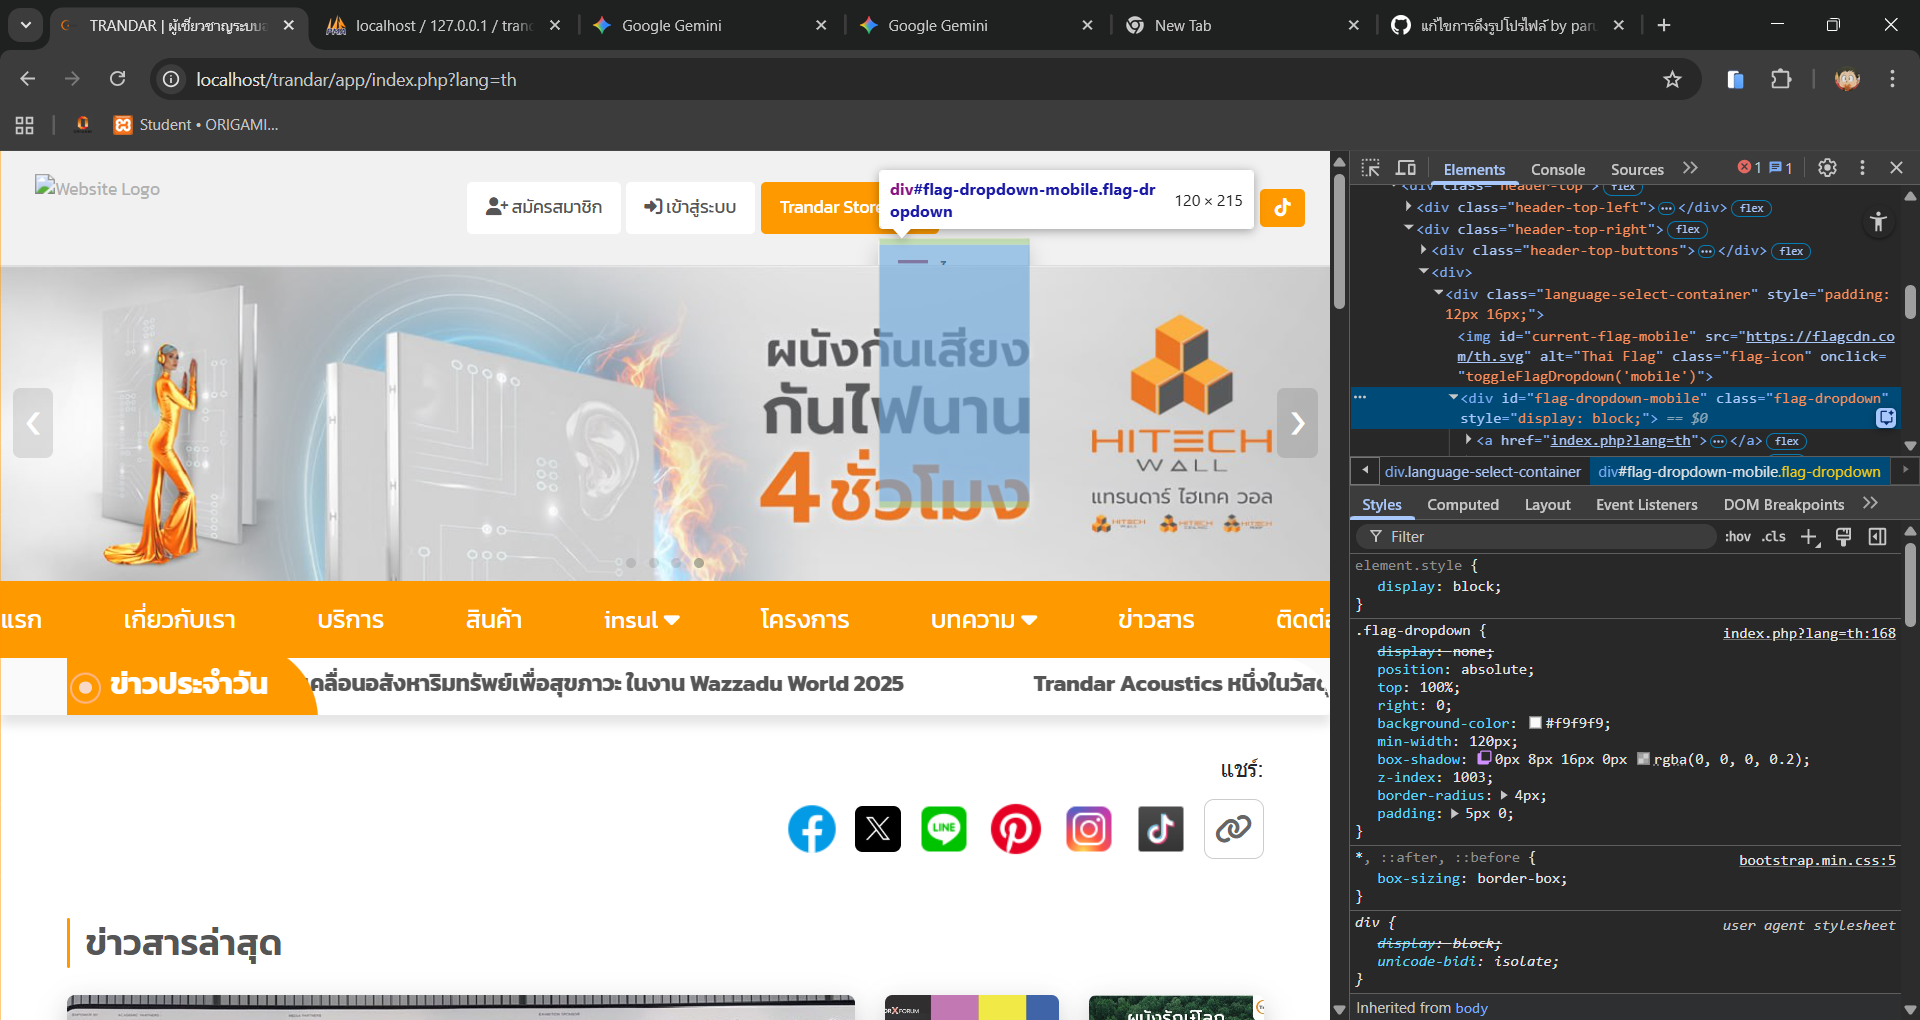Click the LINE share icon
The height and width of the screenshot is (1020, 1920).
click(943, 829)
